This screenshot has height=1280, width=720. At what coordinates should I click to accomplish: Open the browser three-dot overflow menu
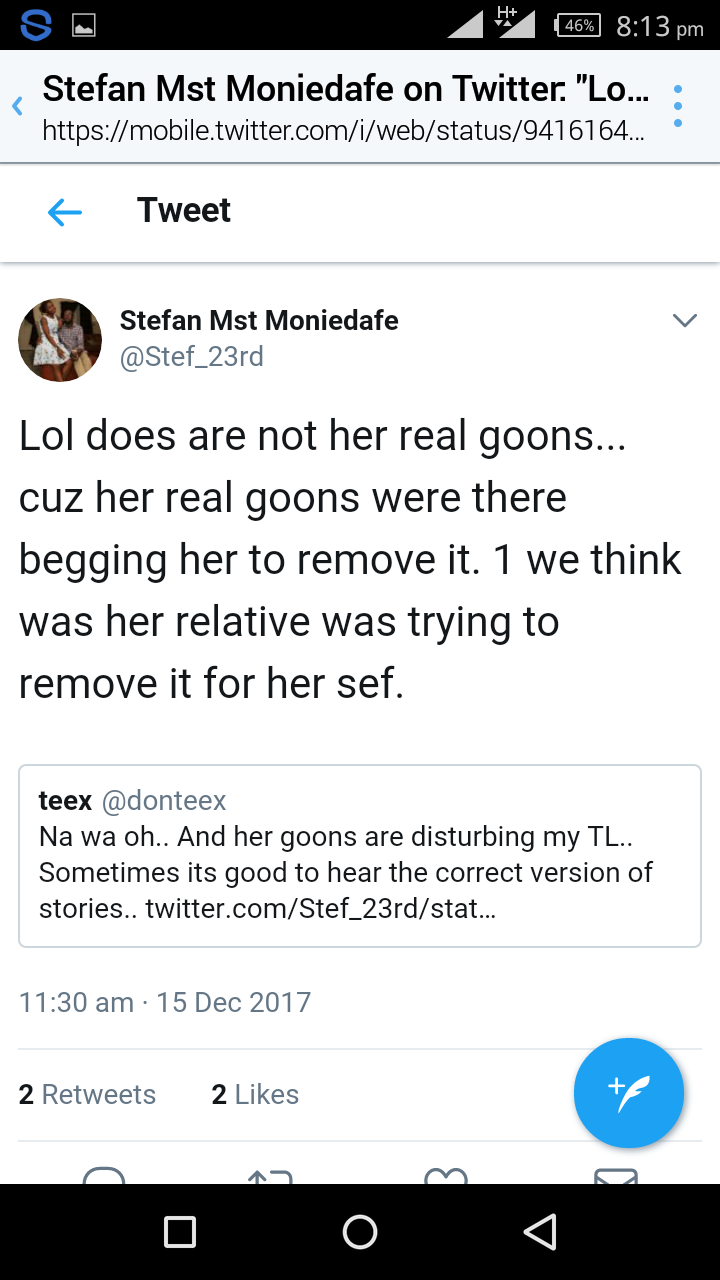tap(678, 106)
